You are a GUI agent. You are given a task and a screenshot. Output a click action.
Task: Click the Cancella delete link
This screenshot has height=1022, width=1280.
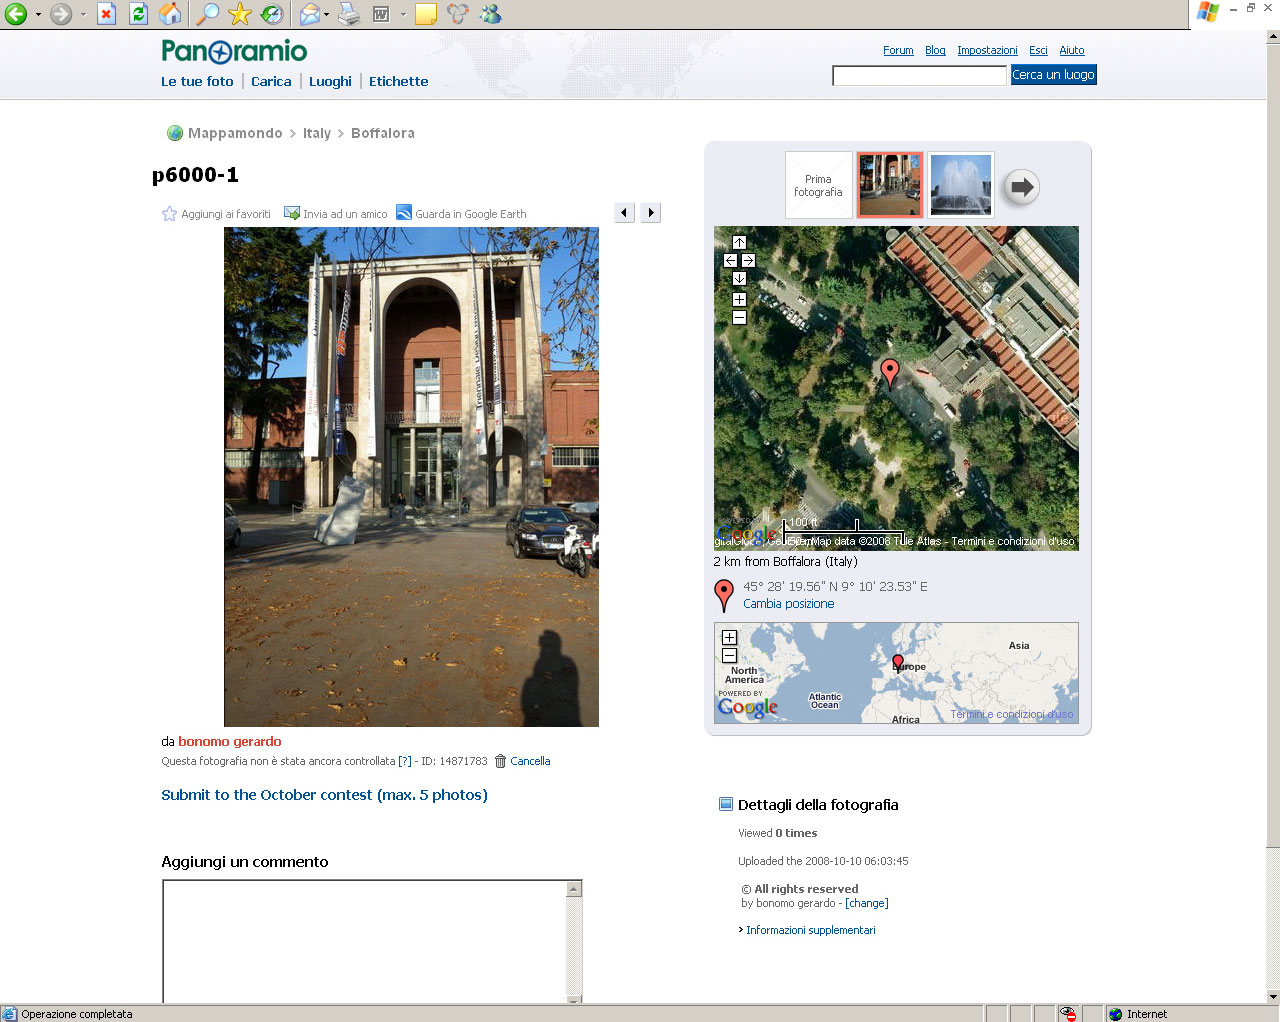530,761
